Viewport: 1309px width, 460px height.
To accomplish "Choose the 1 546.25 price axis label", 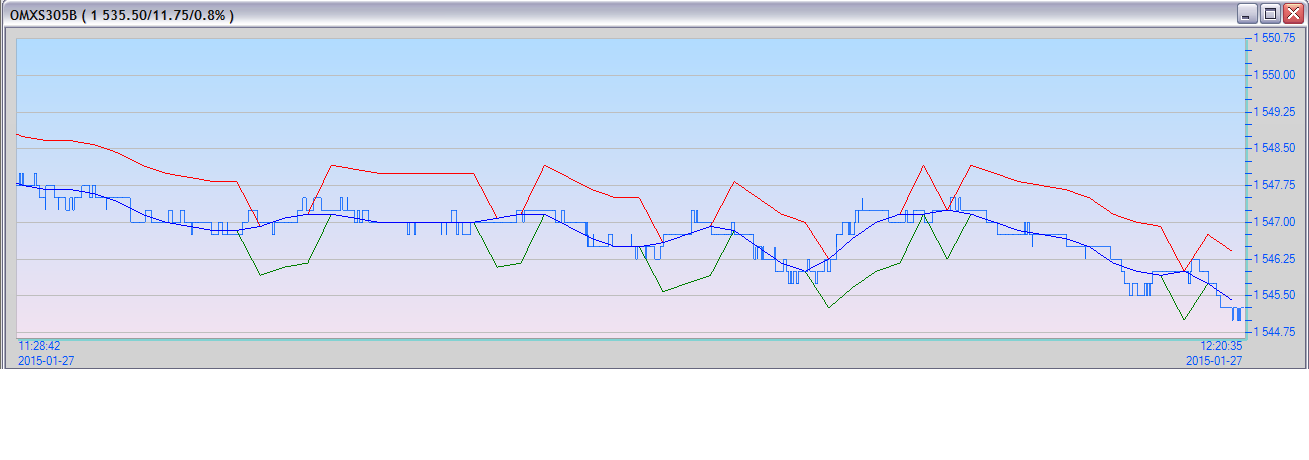I will pyautogui.click(x=1274, y=259).
